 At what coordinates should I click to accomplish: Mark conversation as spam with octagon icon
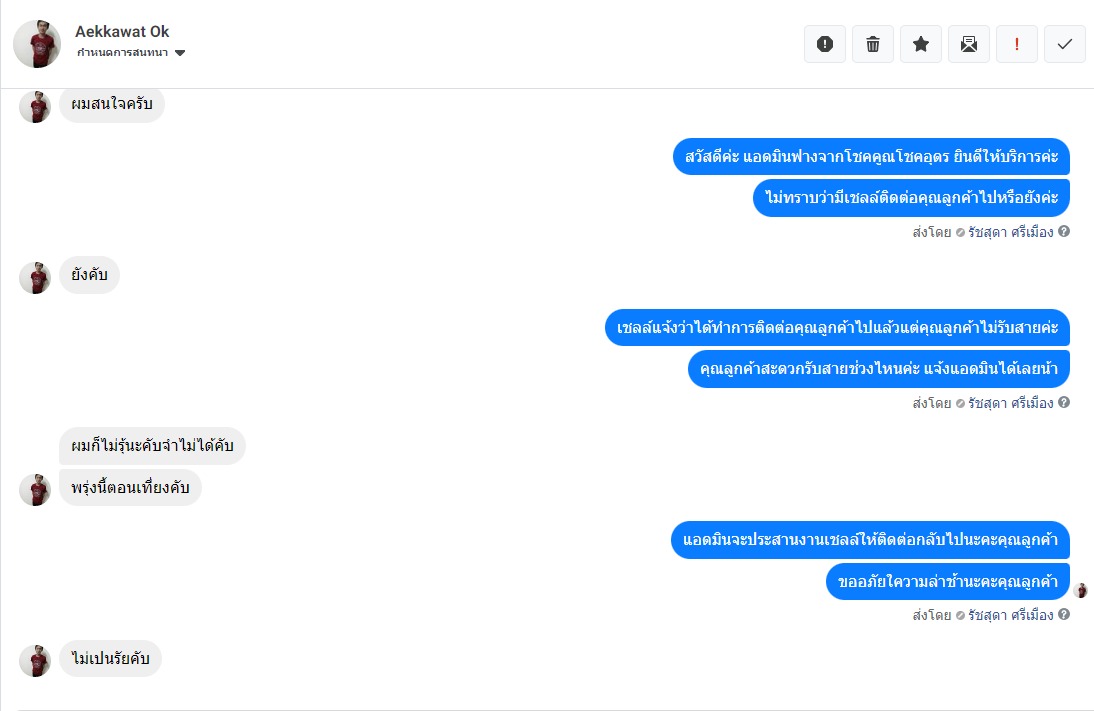pos(825,44)
